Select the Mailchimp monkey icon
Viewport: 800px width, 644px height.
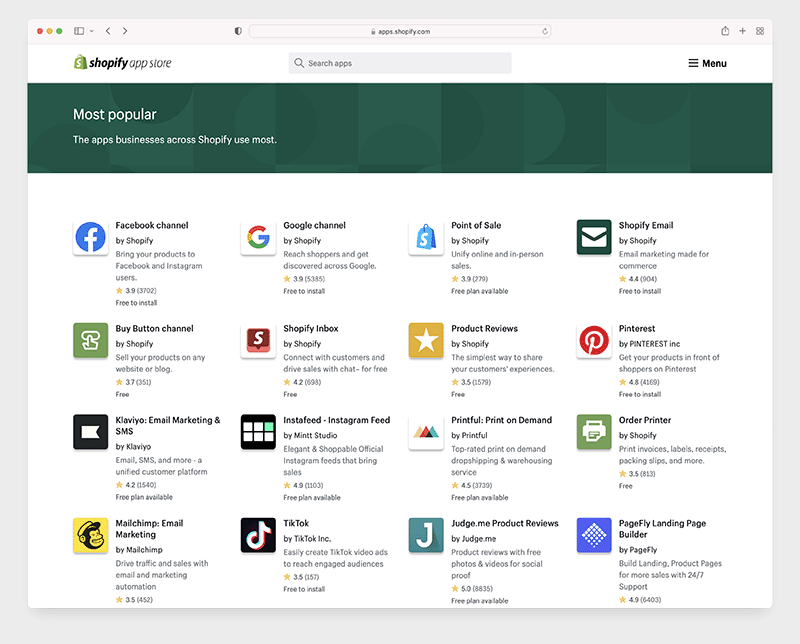pyautogui.click(x=90, y=535)
